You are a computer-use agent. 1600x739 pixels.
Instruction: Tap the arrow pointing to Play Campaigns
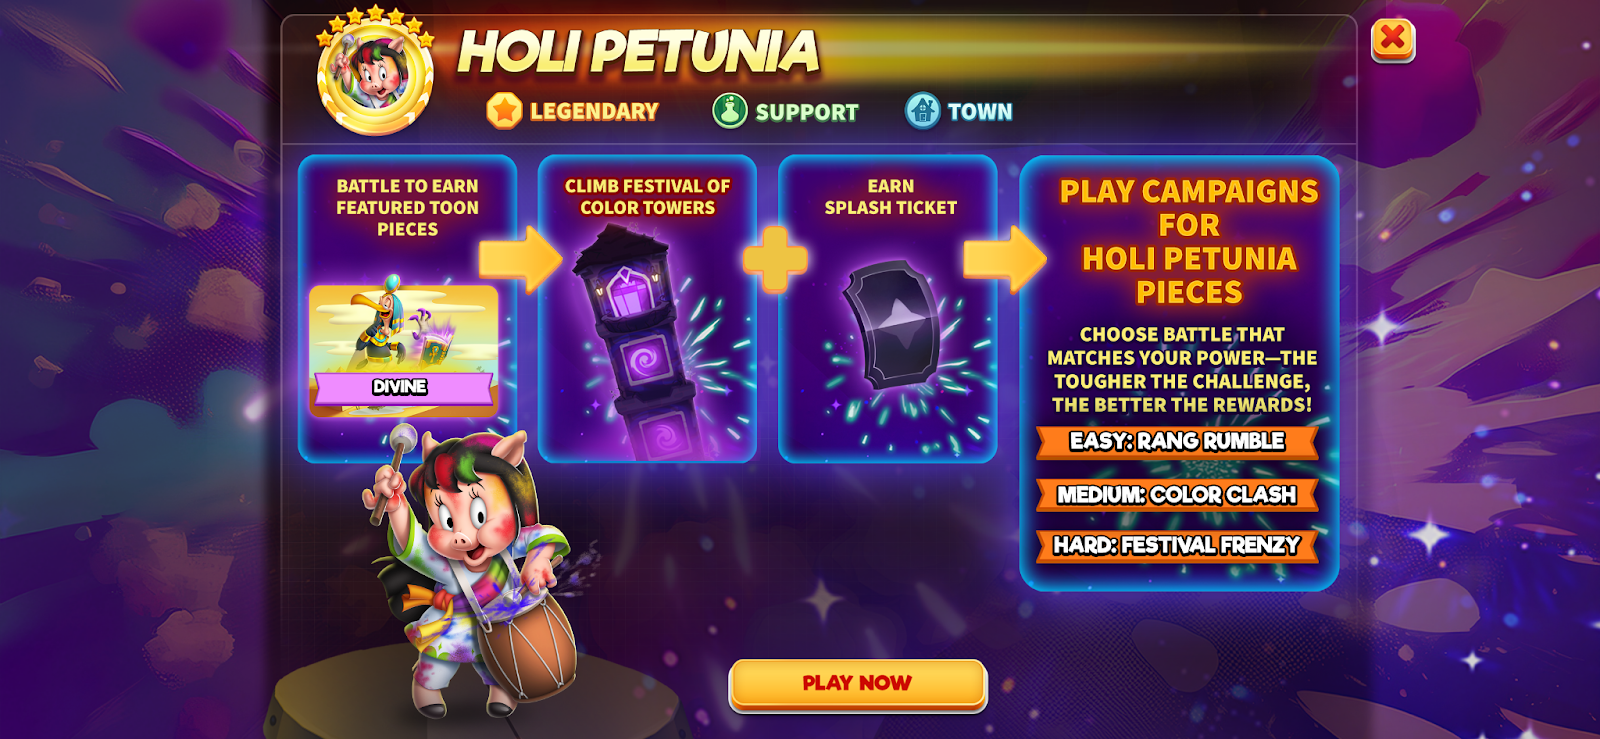point(1005,260)
